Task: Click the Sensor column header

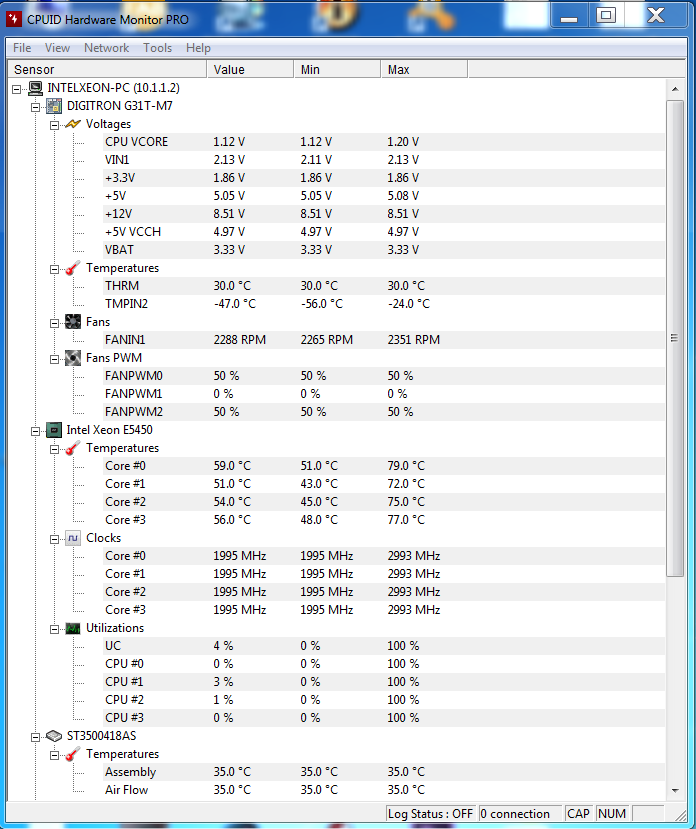Action: pyautogui.click(x=107, y=69)
